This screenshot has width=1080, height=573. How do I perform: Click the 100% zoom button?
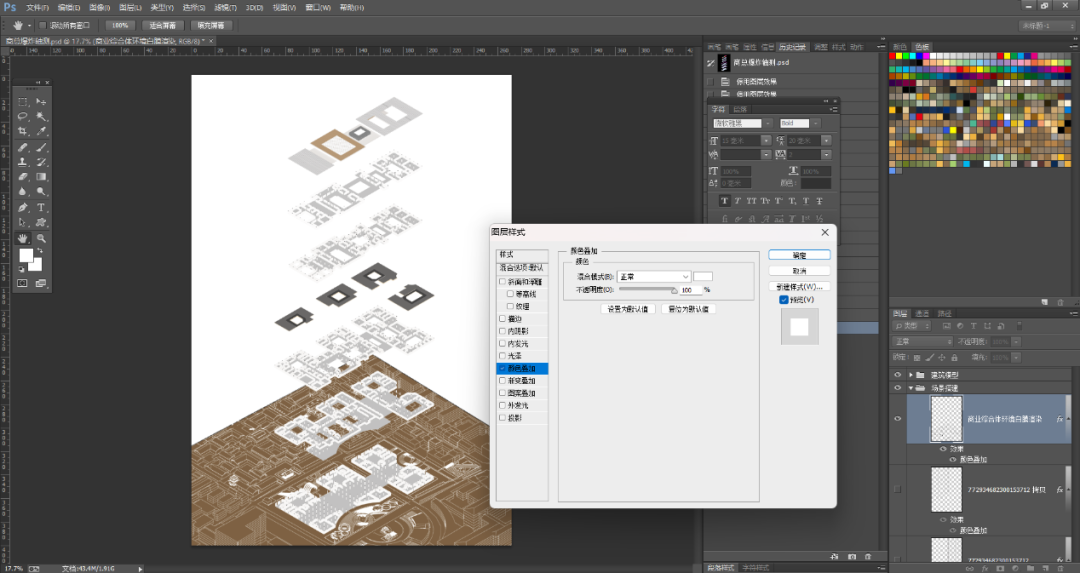pyautogui.click(x=120, y=25)
